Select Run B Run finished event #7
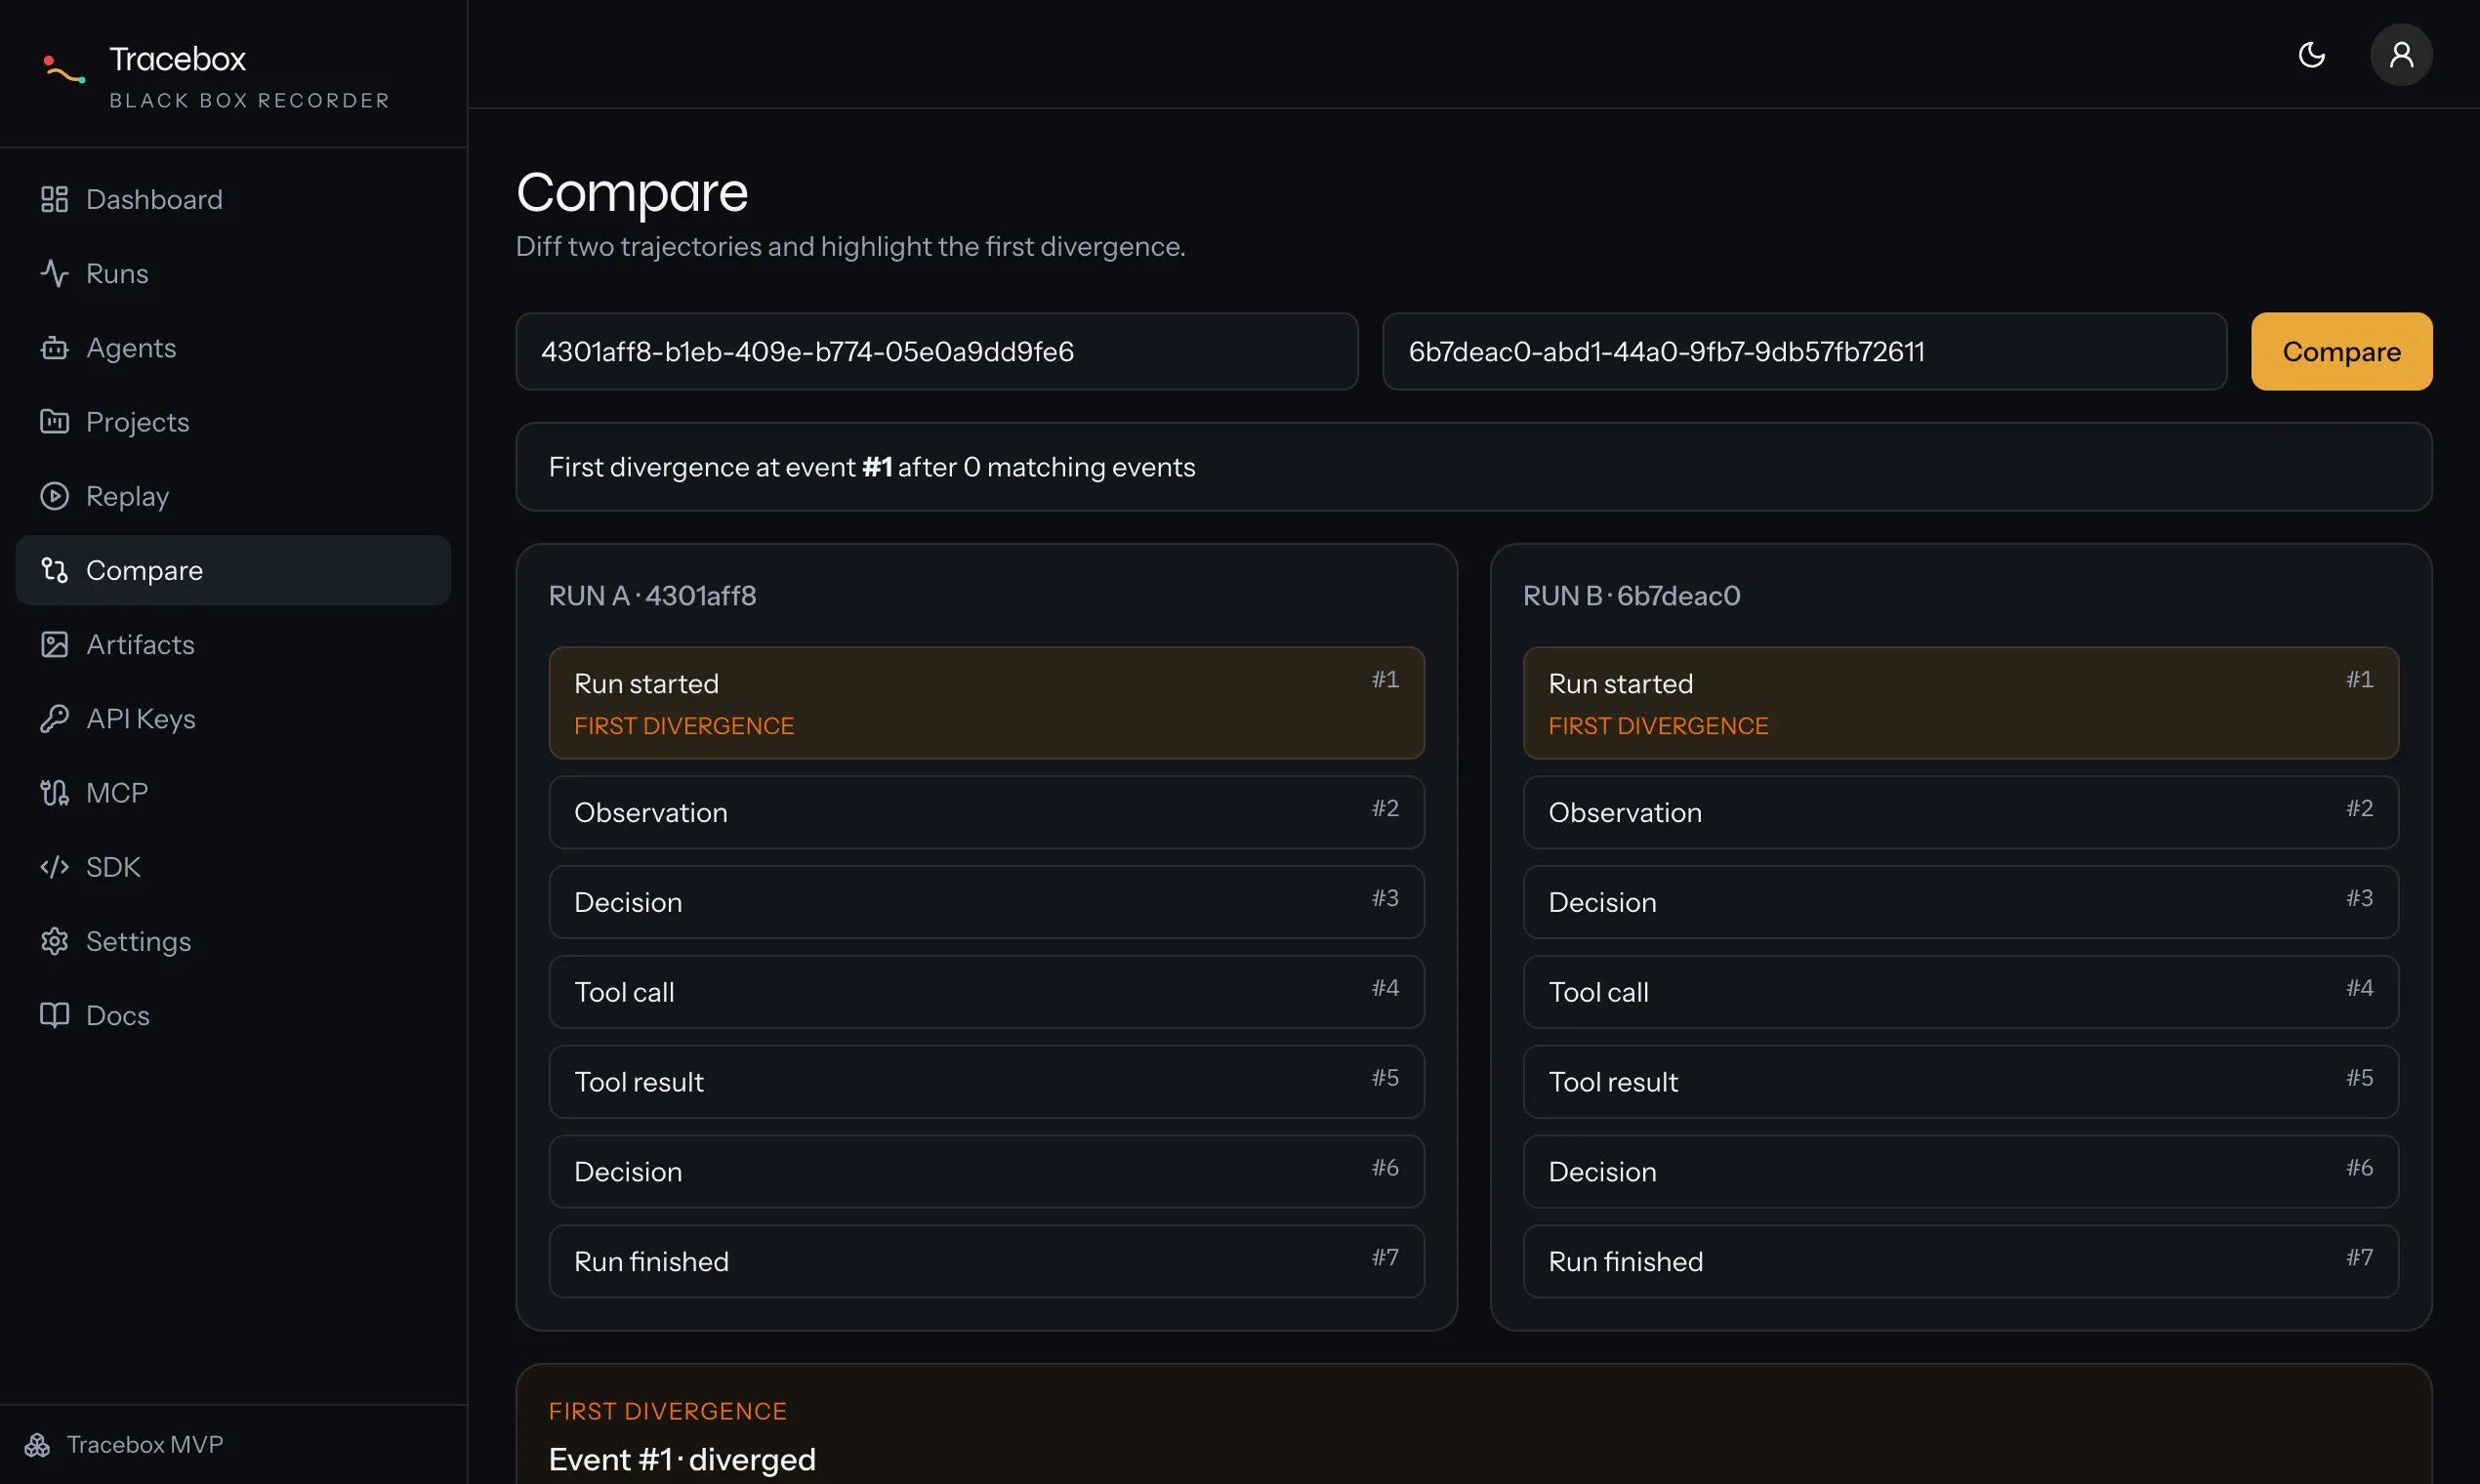Viewport: 2480px width, 1484px height. point(1960,1261)
